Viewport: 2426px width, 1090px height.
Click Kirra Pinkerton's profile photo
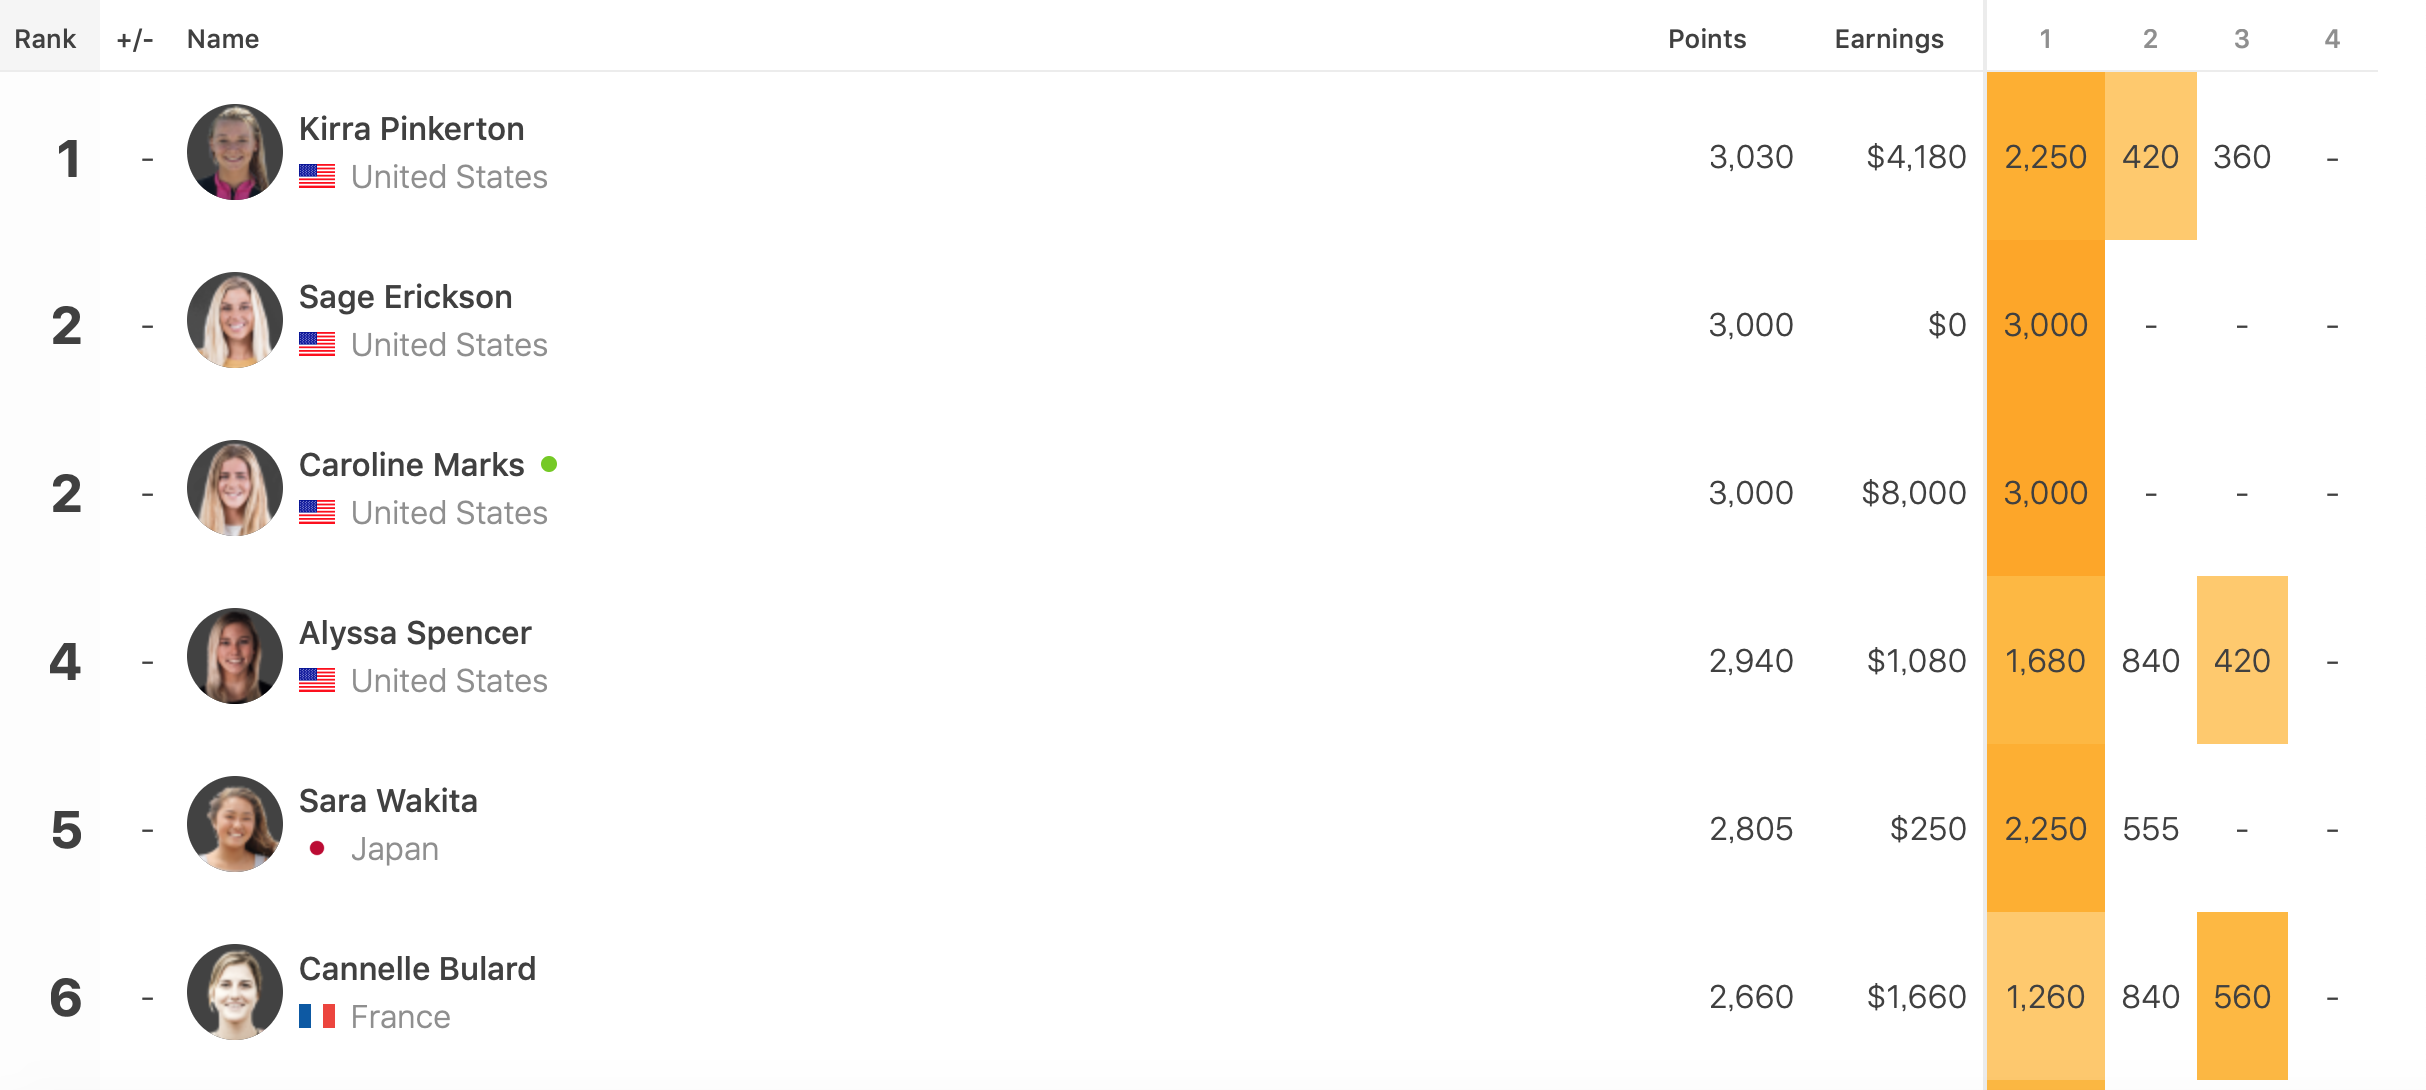click(x=235, y=152)
